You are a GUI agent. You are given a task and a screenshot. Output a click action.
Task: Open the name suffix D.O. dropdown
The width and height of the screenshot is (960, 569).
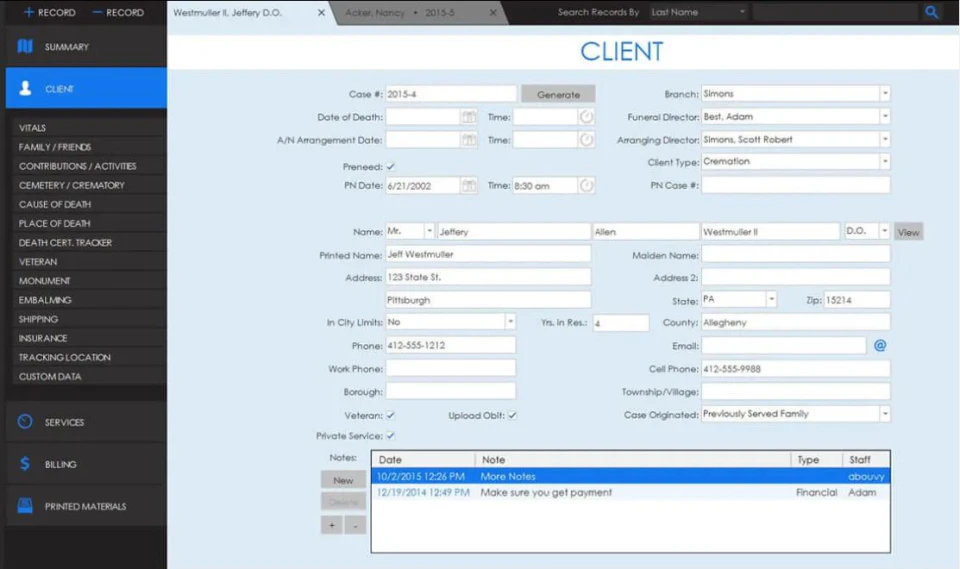tap(884, 231)
